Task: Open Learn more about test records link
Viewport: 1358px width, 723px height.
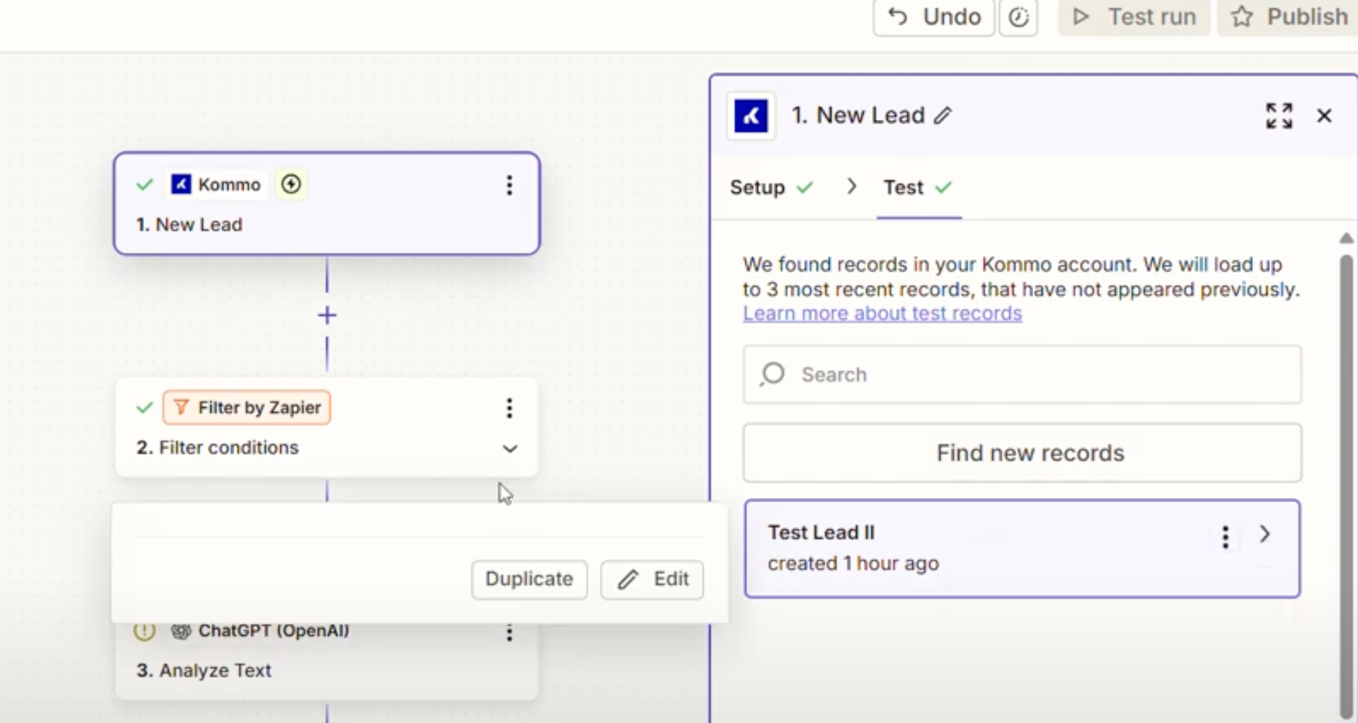Action: [x=882, y=313]
